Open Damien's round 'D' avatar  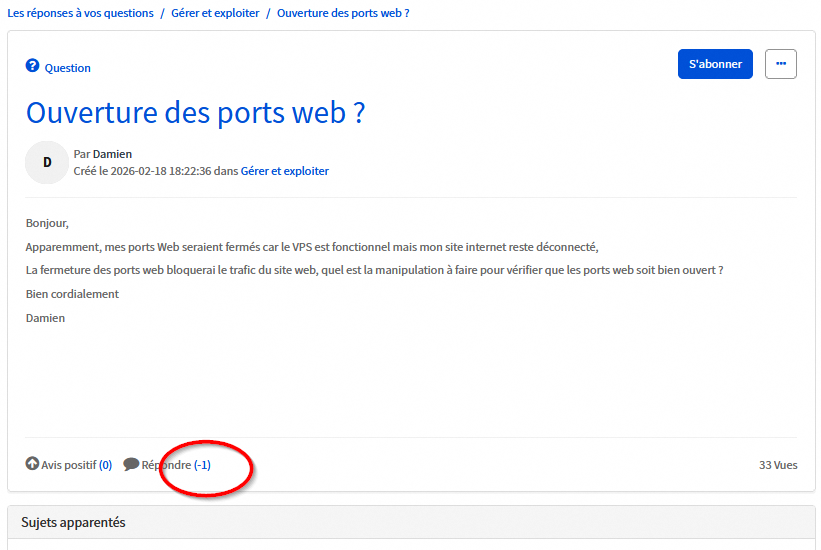(46, 162)
